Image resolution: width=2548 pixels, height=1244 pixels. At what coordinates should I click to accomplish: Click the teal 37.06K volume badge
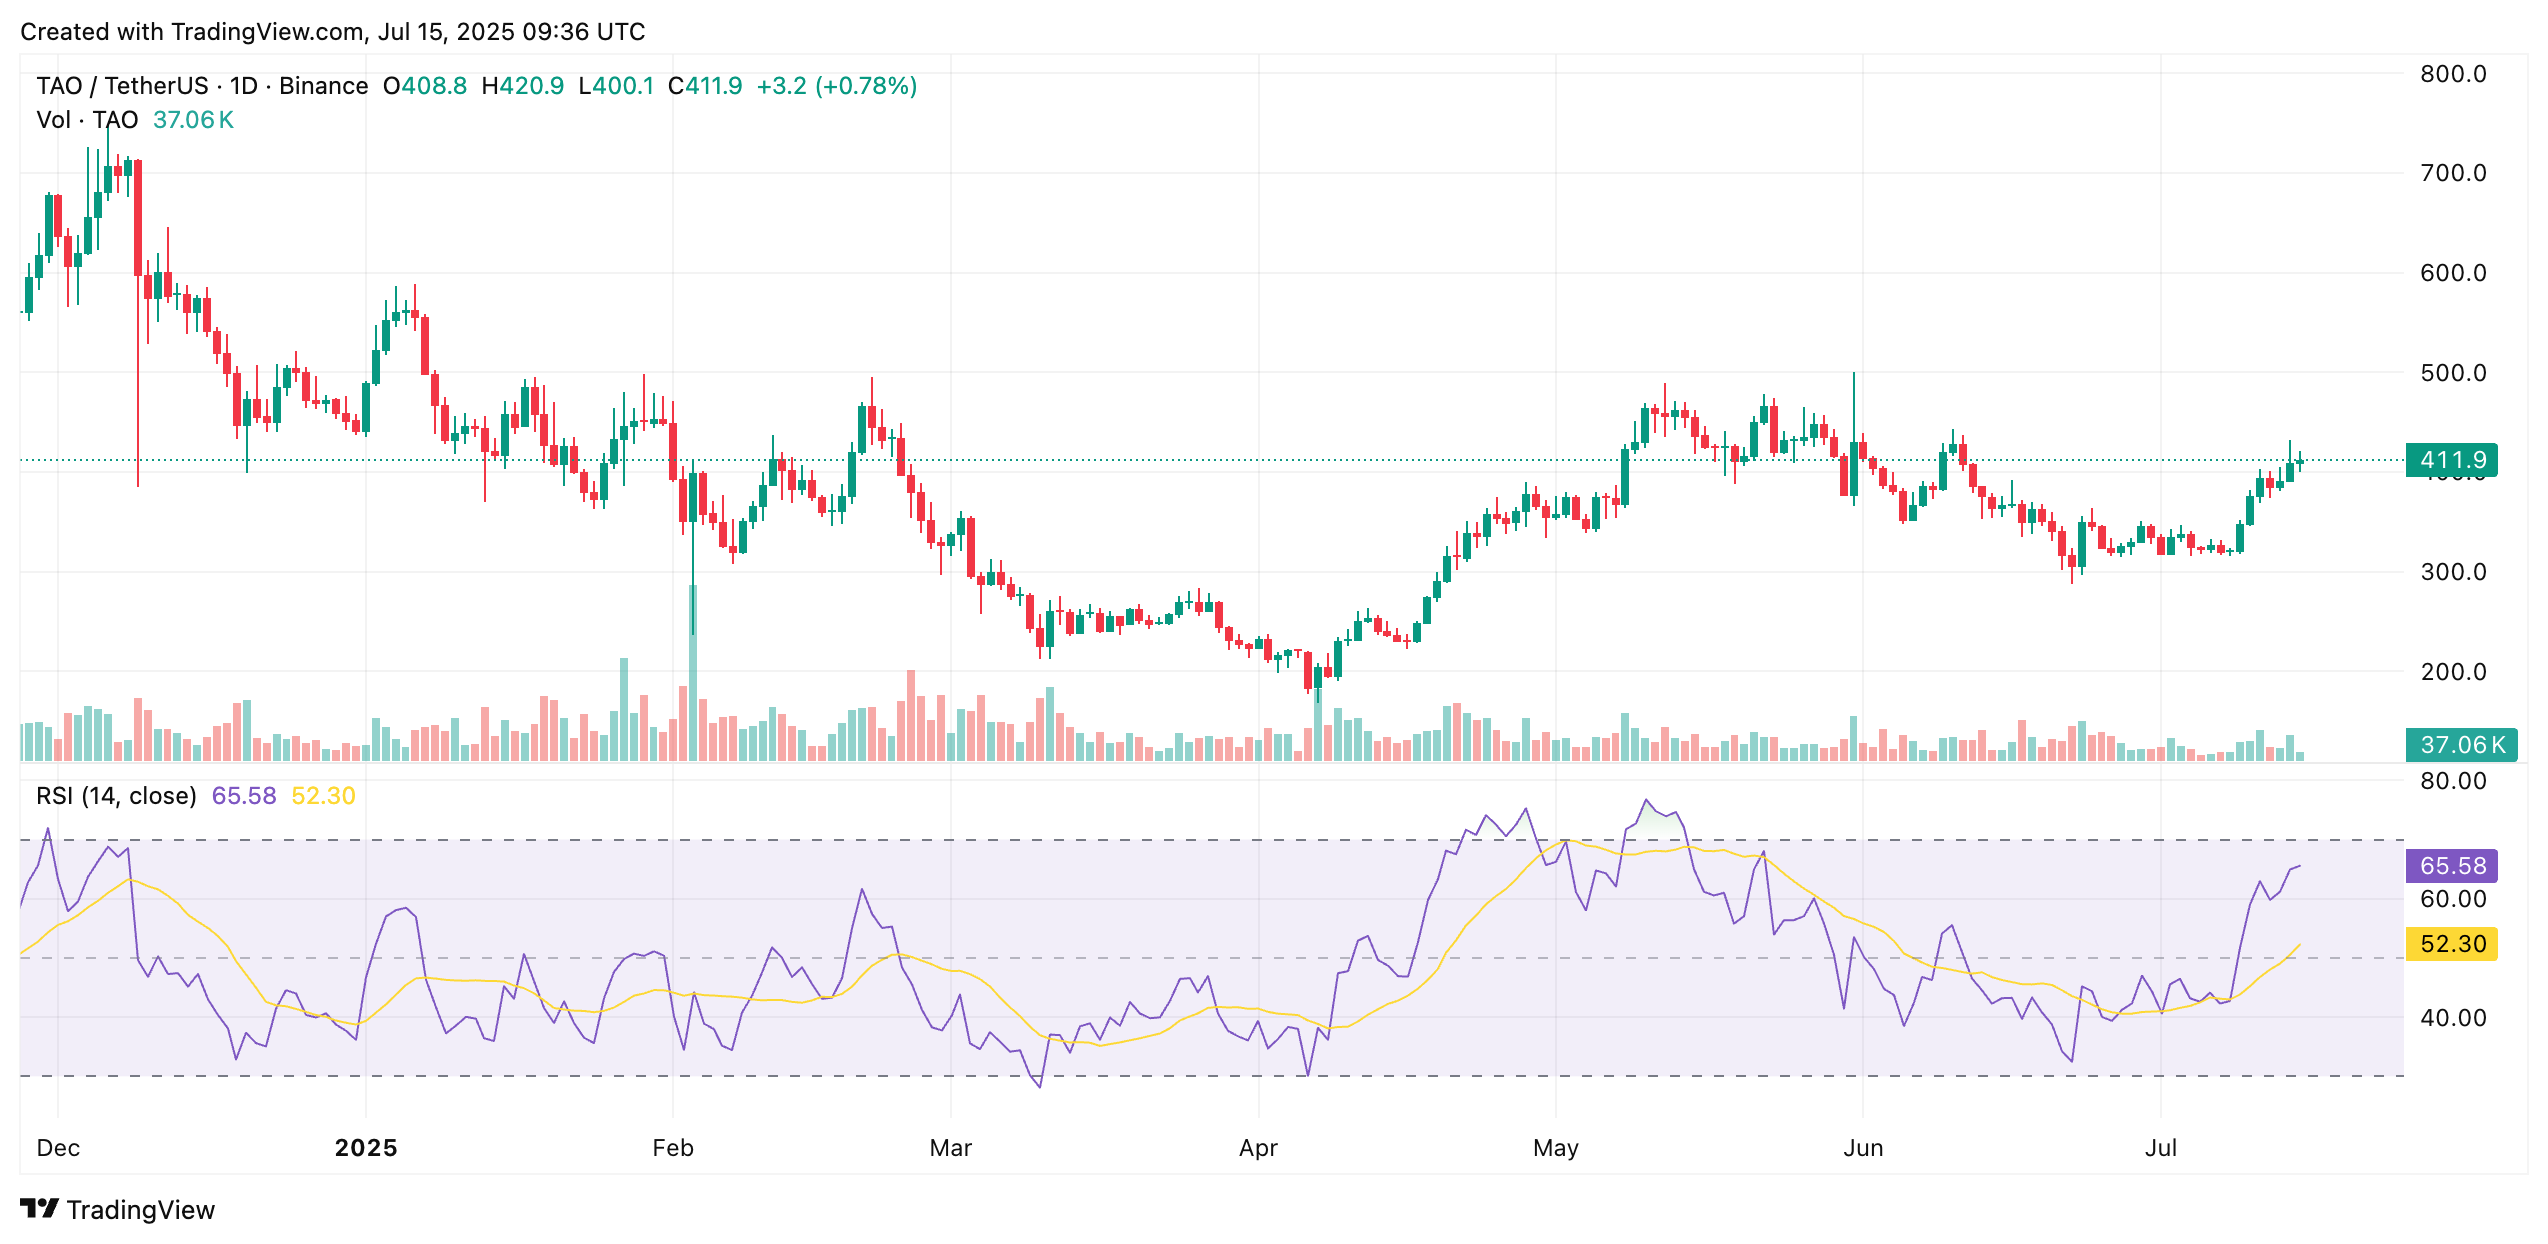click(x=2462, y=744)
